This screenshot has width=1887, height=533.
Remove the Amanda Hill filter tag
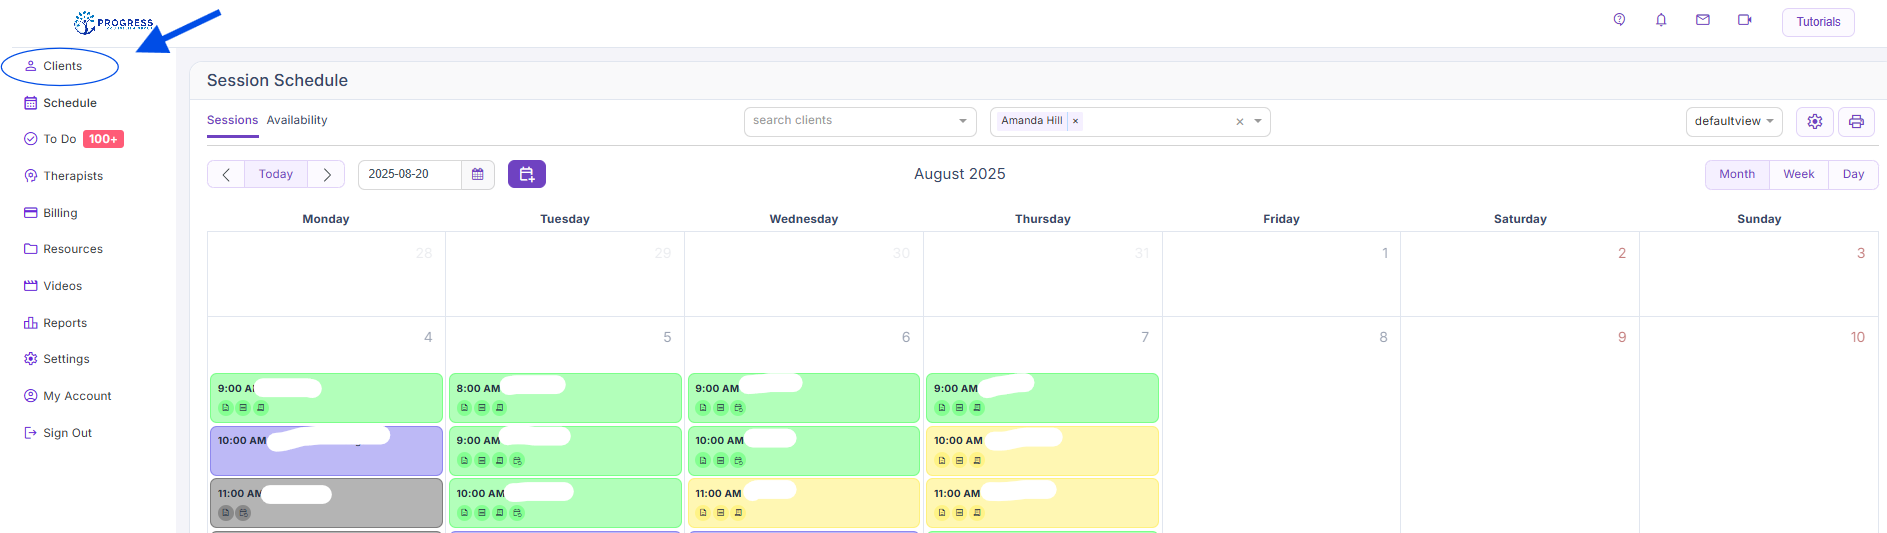pyautogui.click(x=1076, y=121)
